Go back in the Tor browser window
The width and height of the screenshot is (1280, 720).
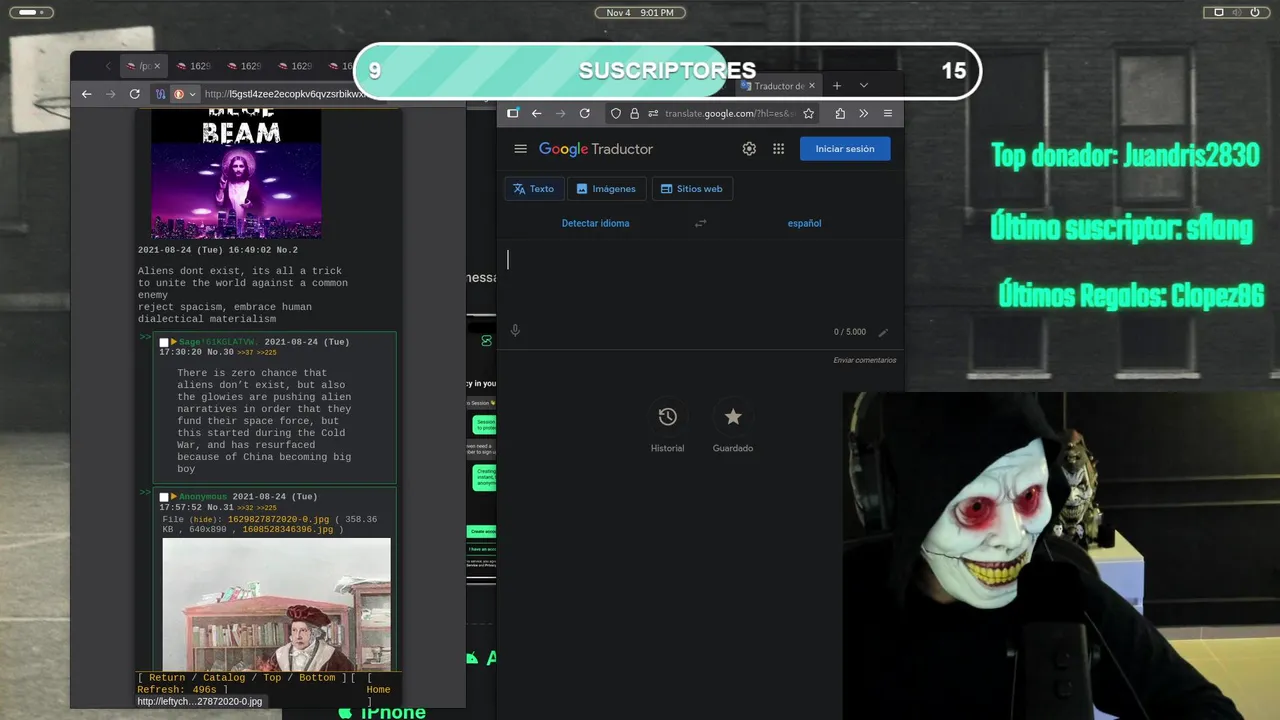pyautogui.click(x=86, y=94)
